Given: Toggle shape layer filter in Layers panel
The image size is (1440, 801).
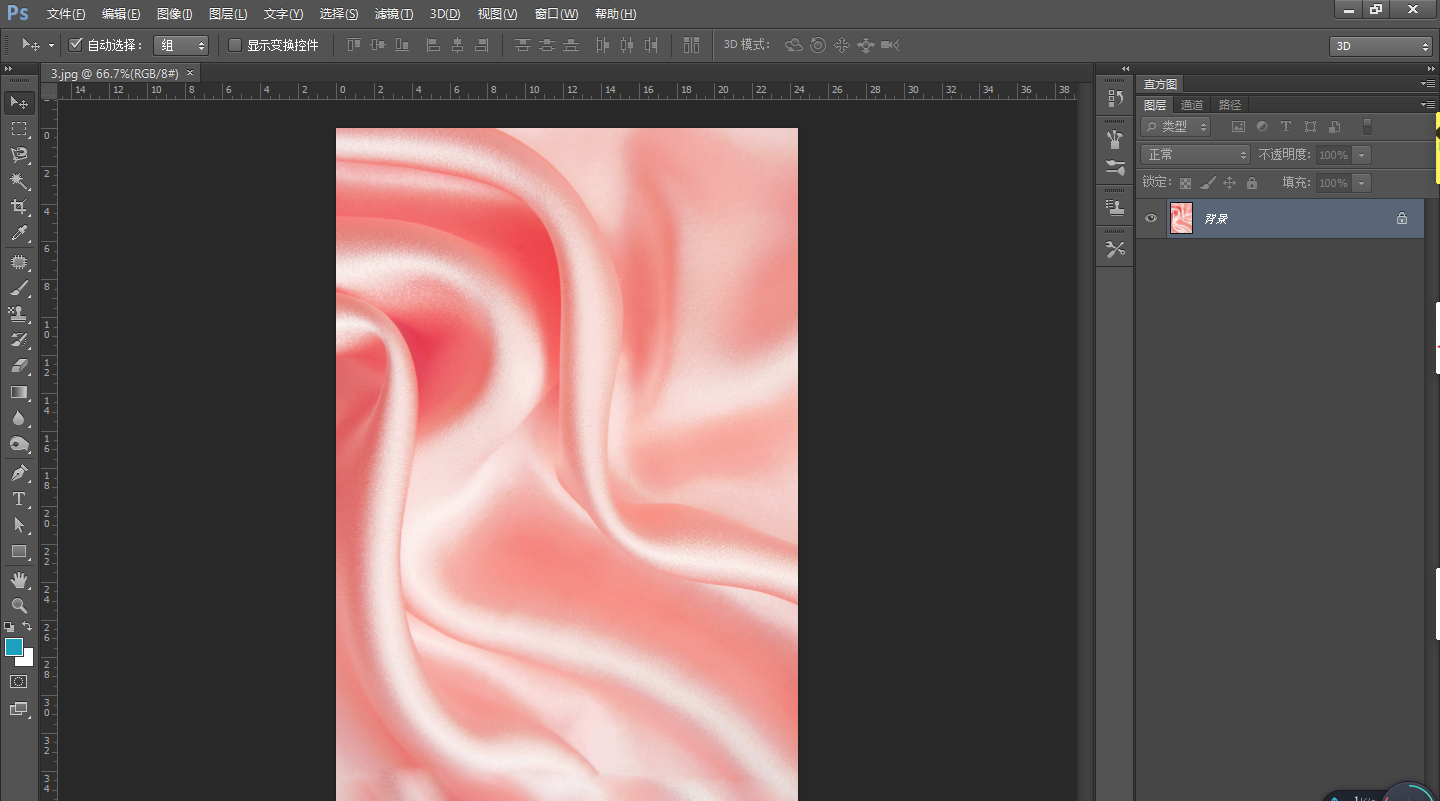Looking at the screenshot, I should [x=1310, y=127].
